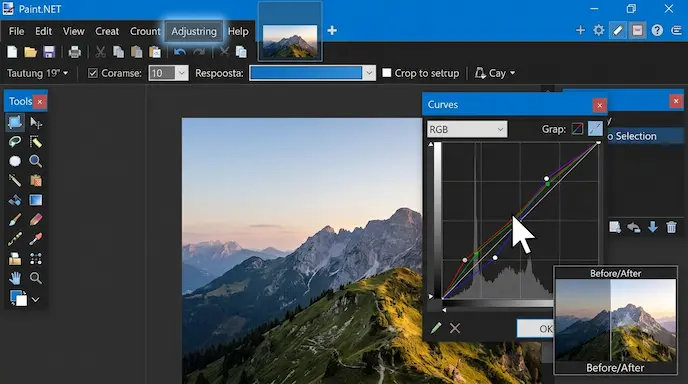Click the Print icon
This screenshot has height=384, width=688.
point(75,52)
